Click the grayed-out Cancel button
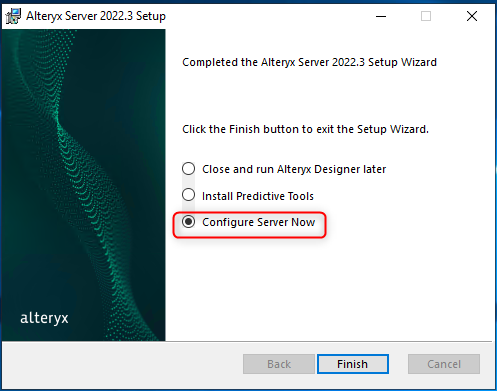 [444, 364]
